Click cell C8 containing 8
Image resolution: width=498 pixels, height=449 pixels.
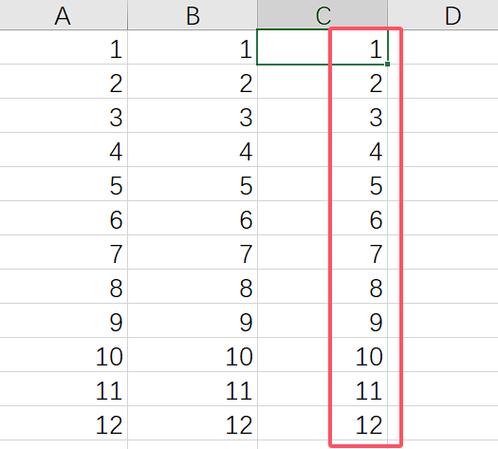(322, 286)
